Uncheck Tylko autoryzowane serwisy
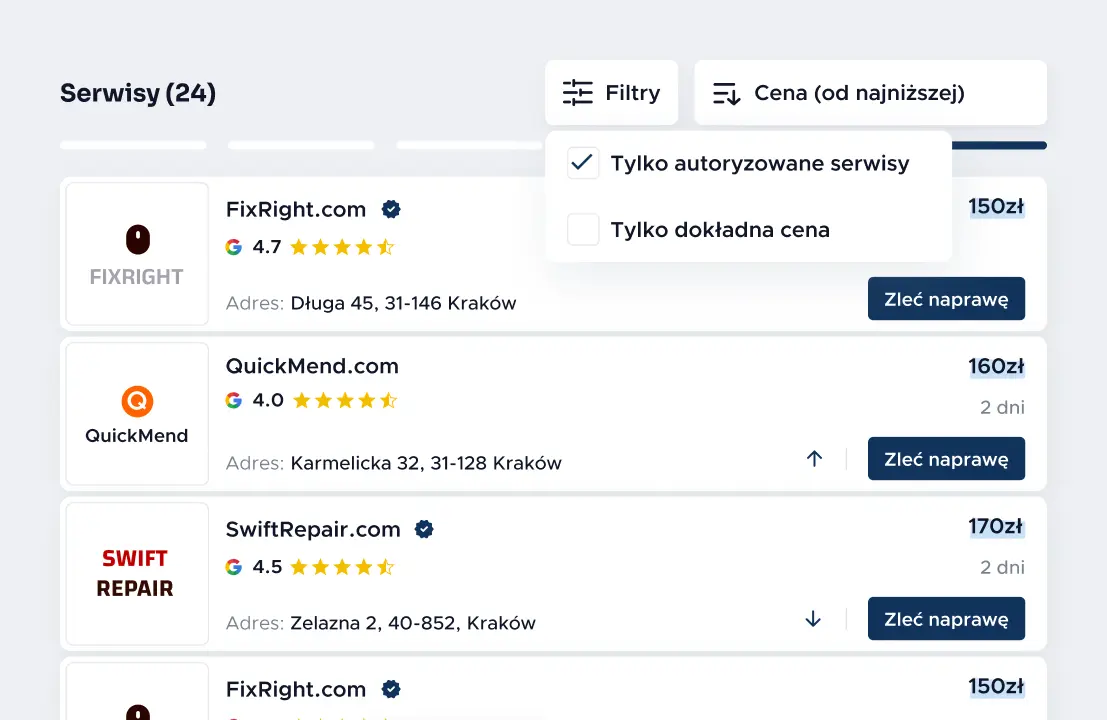 [x=583, y=163]
